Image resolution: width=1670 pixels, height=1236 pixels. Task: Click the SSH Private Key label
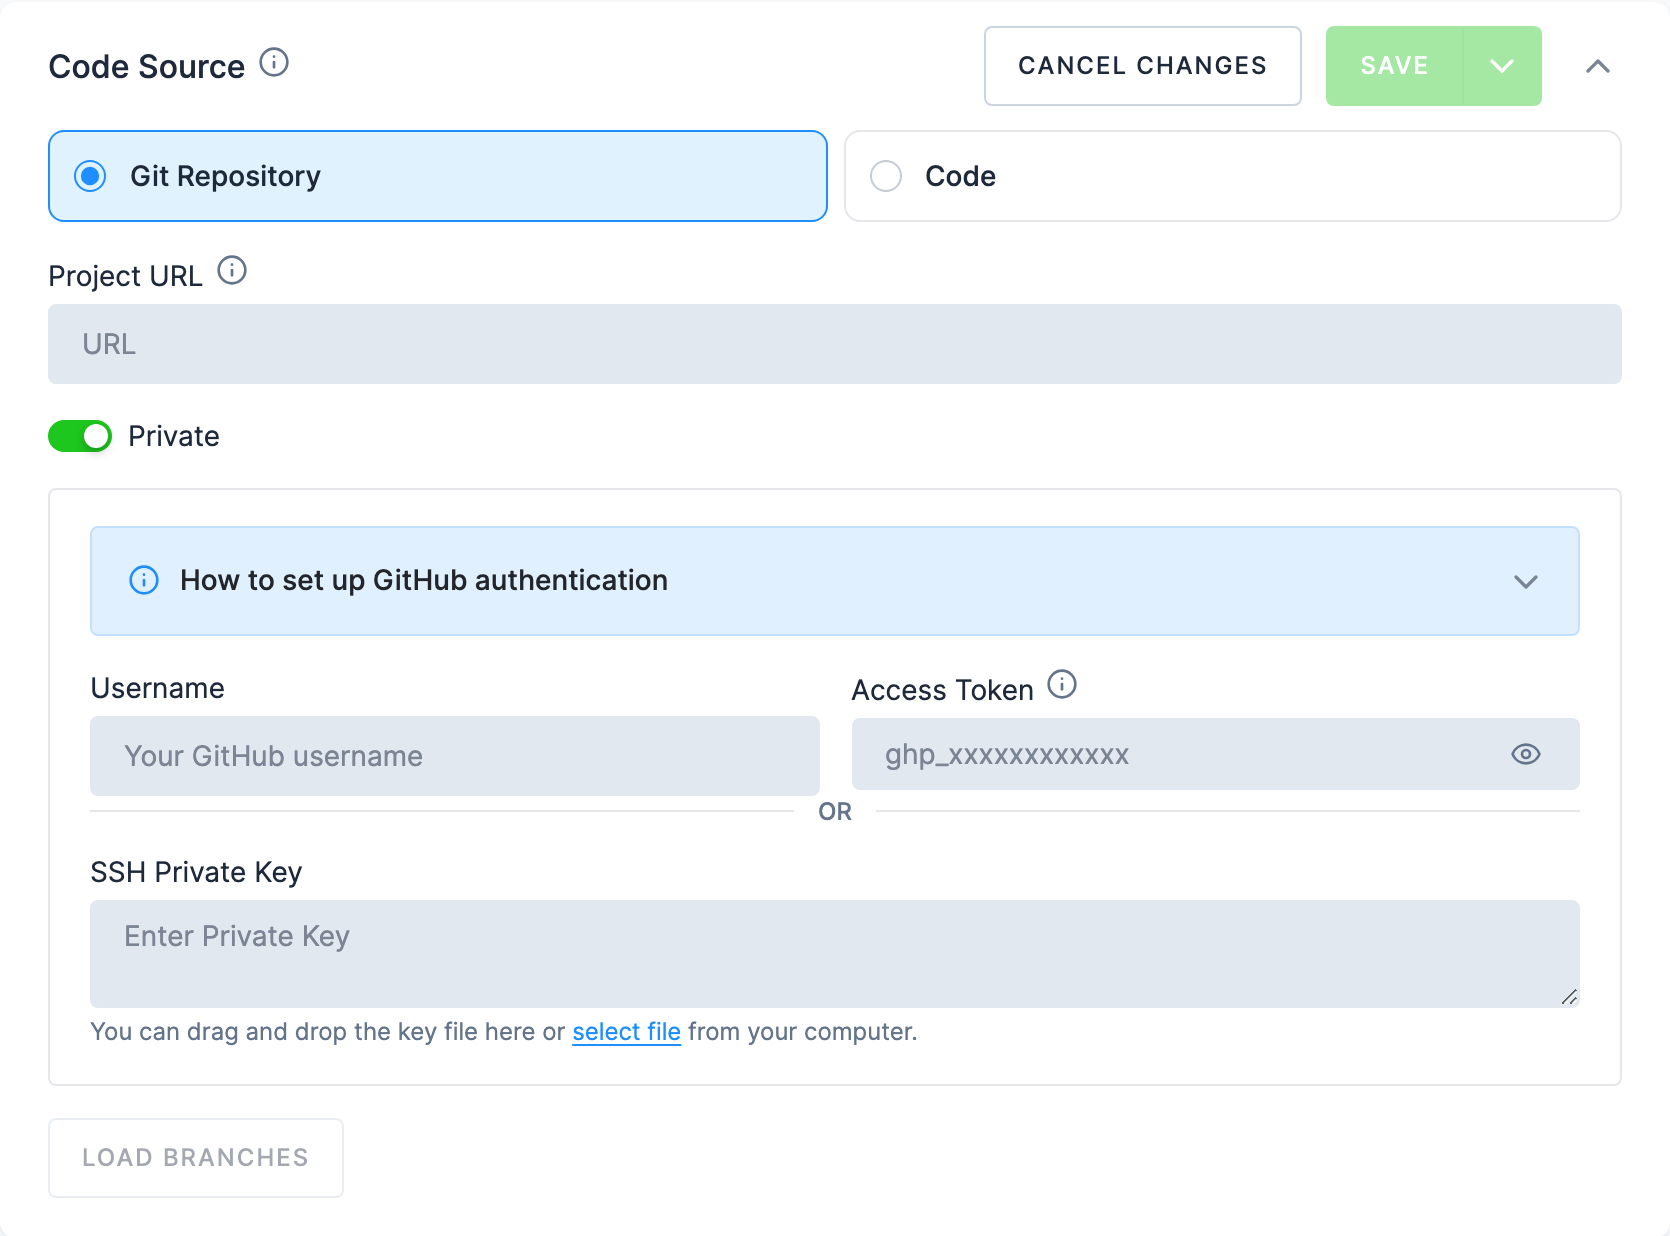click(196, 872)
